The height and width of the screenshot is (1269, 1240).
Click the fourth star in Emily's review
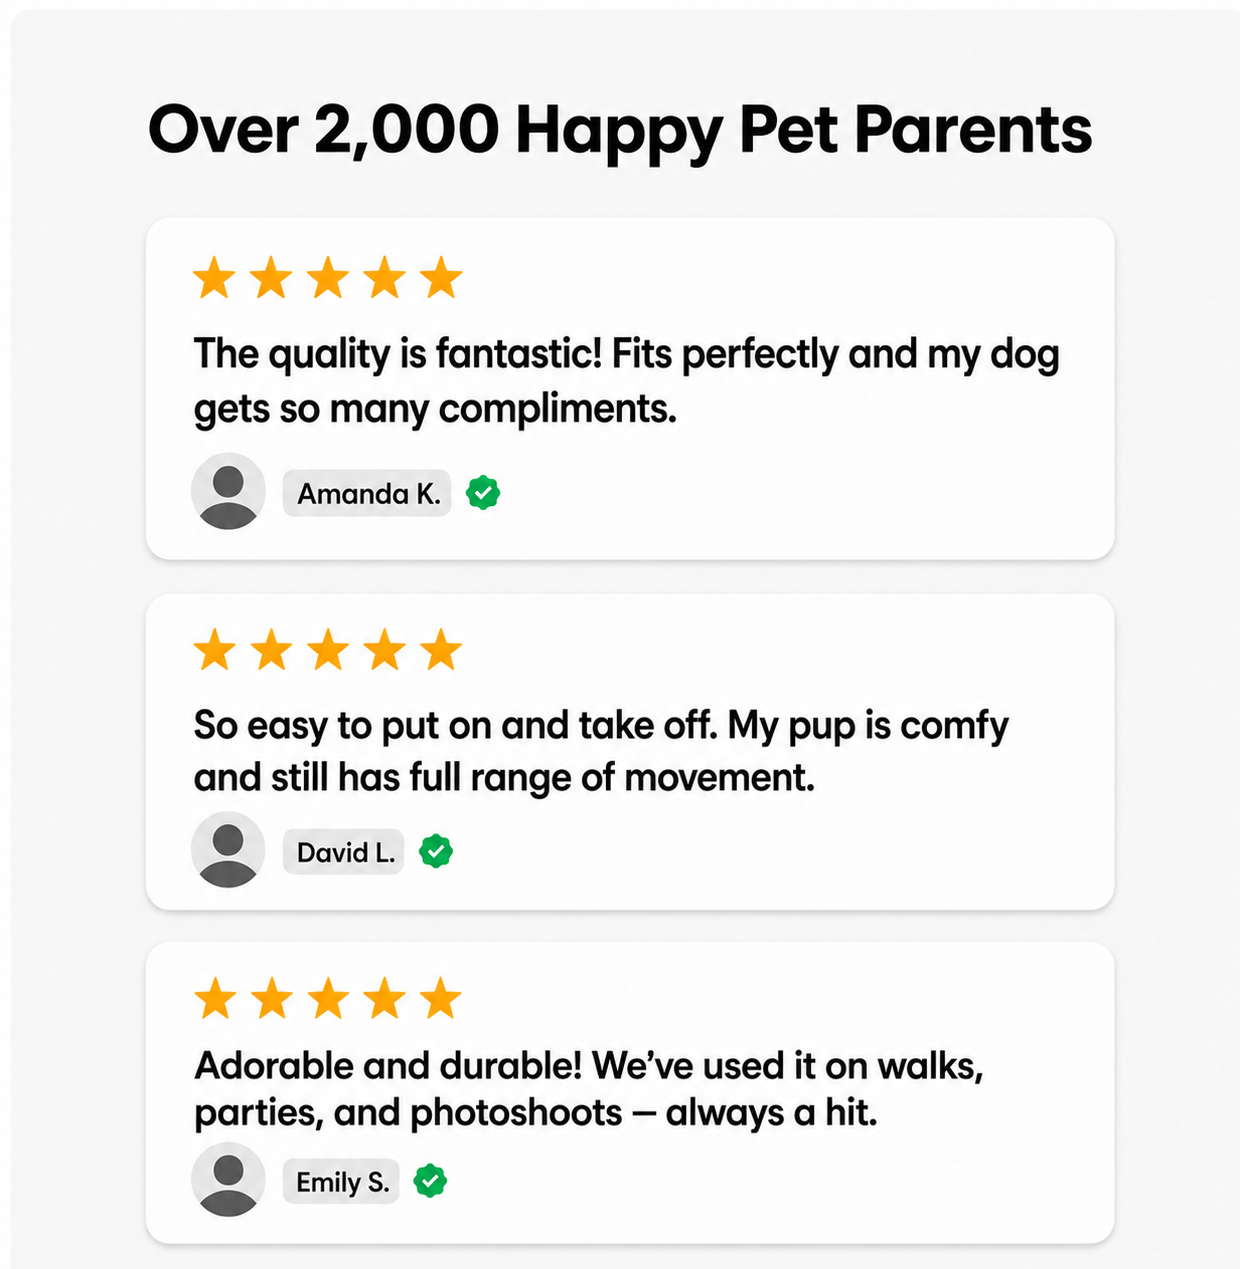point(385,998)
